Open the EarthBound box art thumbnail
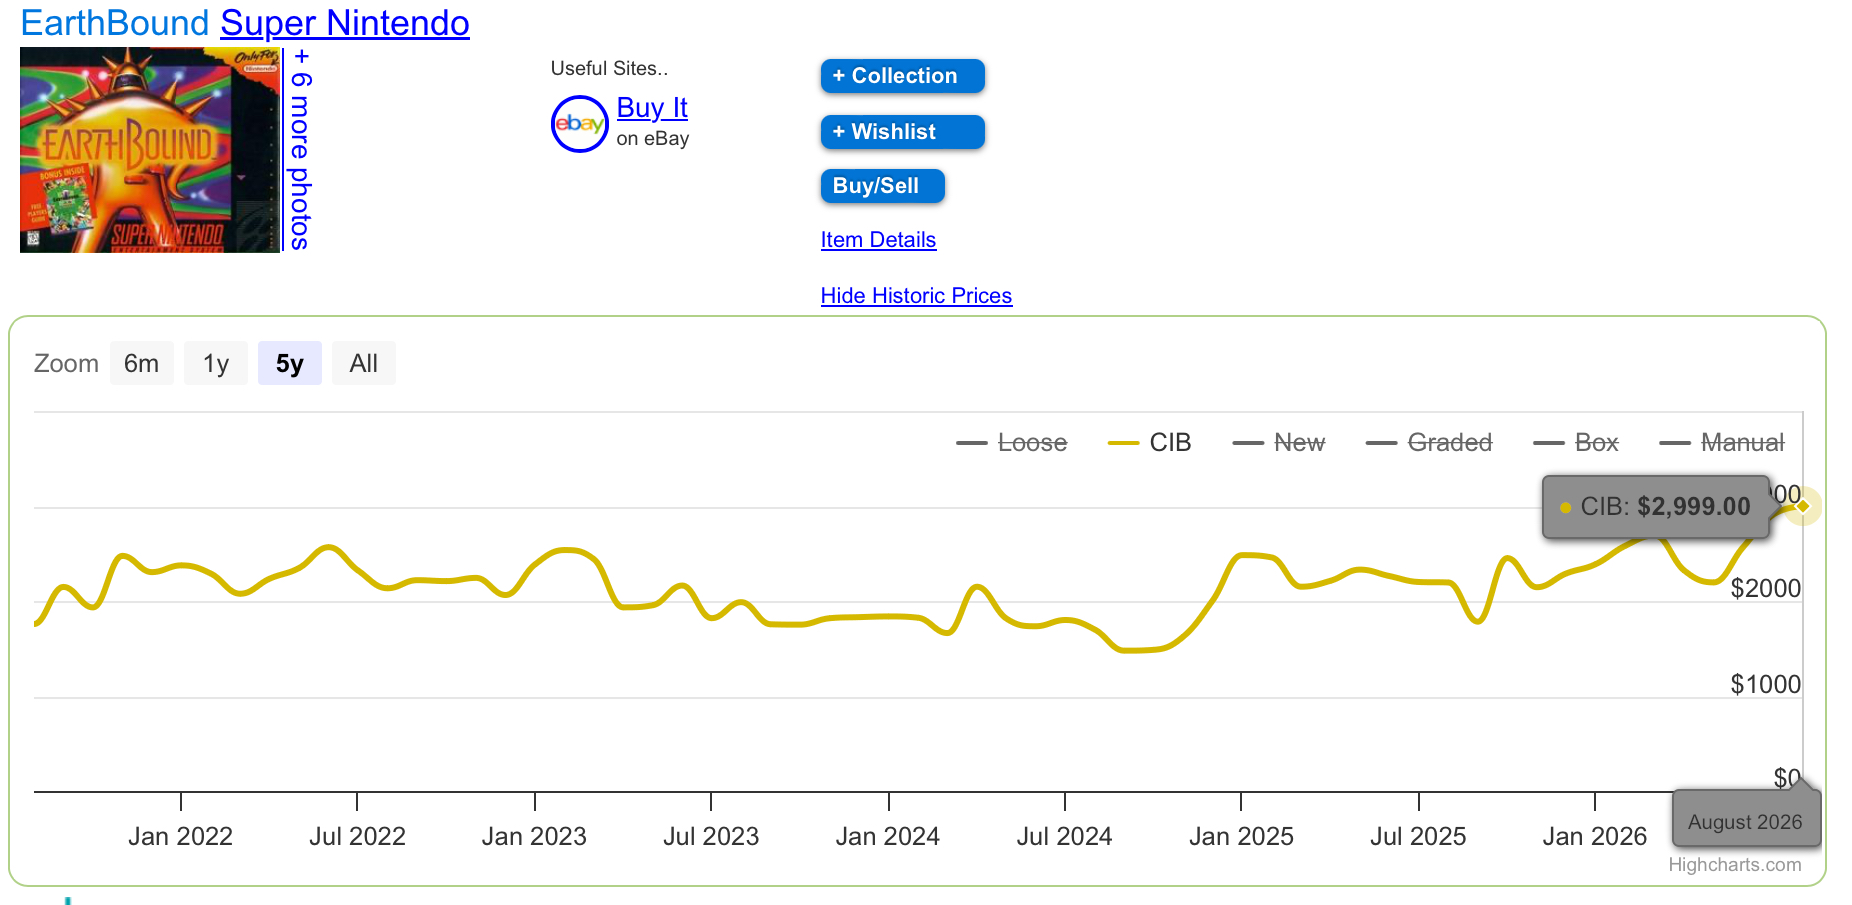This screenshot has height=905, width=1852. pos(150,150)
